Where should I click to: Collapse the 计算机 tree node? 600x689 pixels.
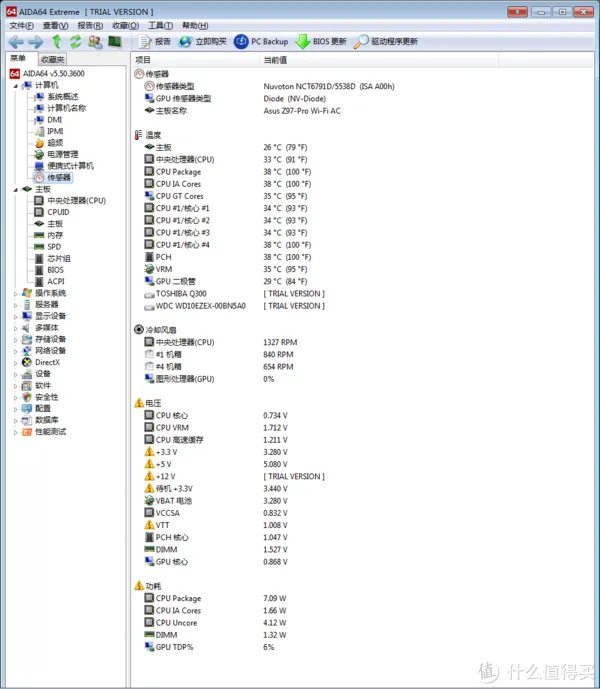15,85
